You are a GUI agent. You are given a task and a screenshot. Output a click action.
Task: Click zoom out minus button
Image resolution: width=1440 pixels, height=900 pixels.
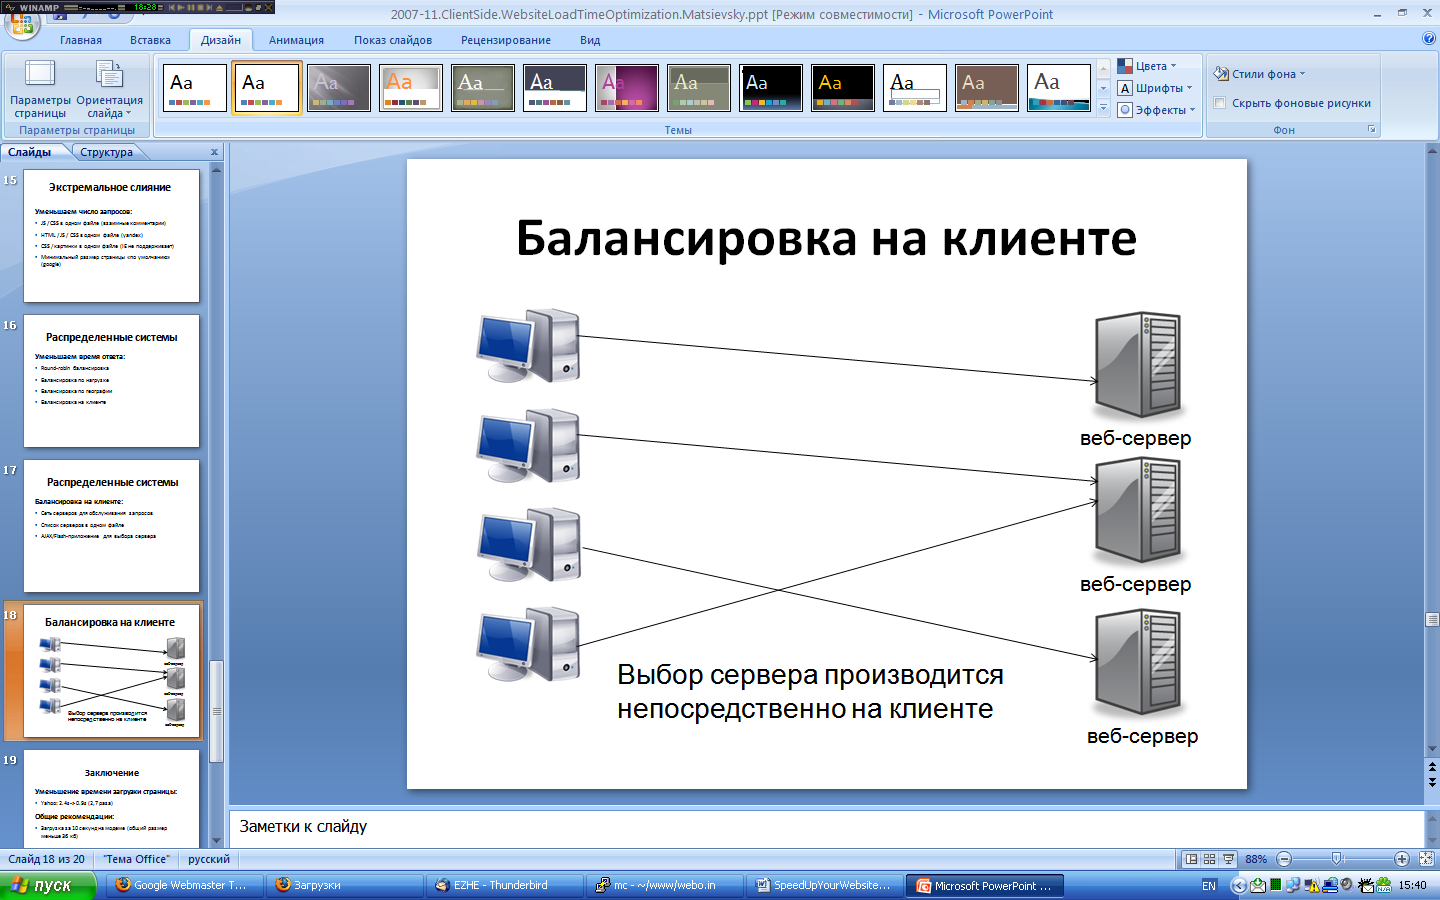pyautogui.click(x=1285, y=859)
